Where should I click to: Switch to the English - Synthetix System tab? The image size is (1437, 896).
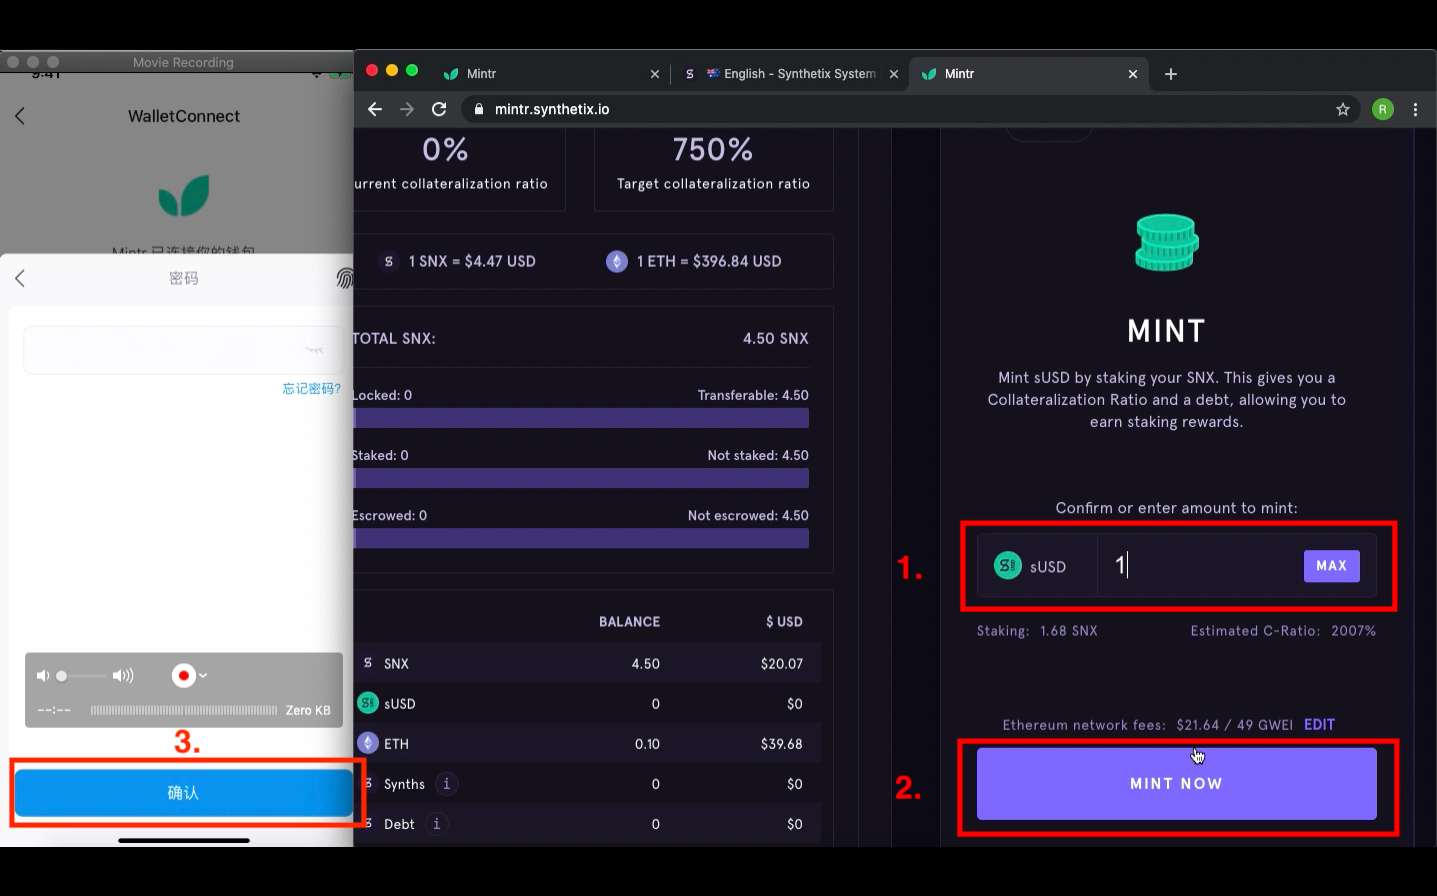point(790,74)
